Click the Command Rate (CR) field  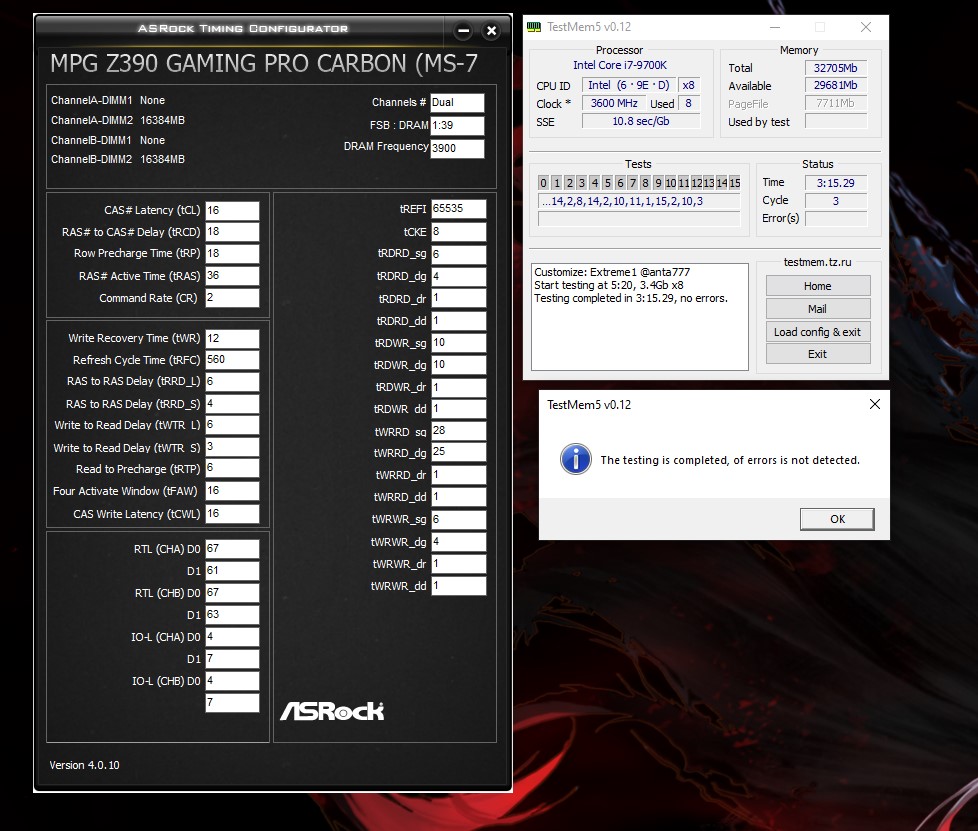pyautogui.click(x=232, y=298)
